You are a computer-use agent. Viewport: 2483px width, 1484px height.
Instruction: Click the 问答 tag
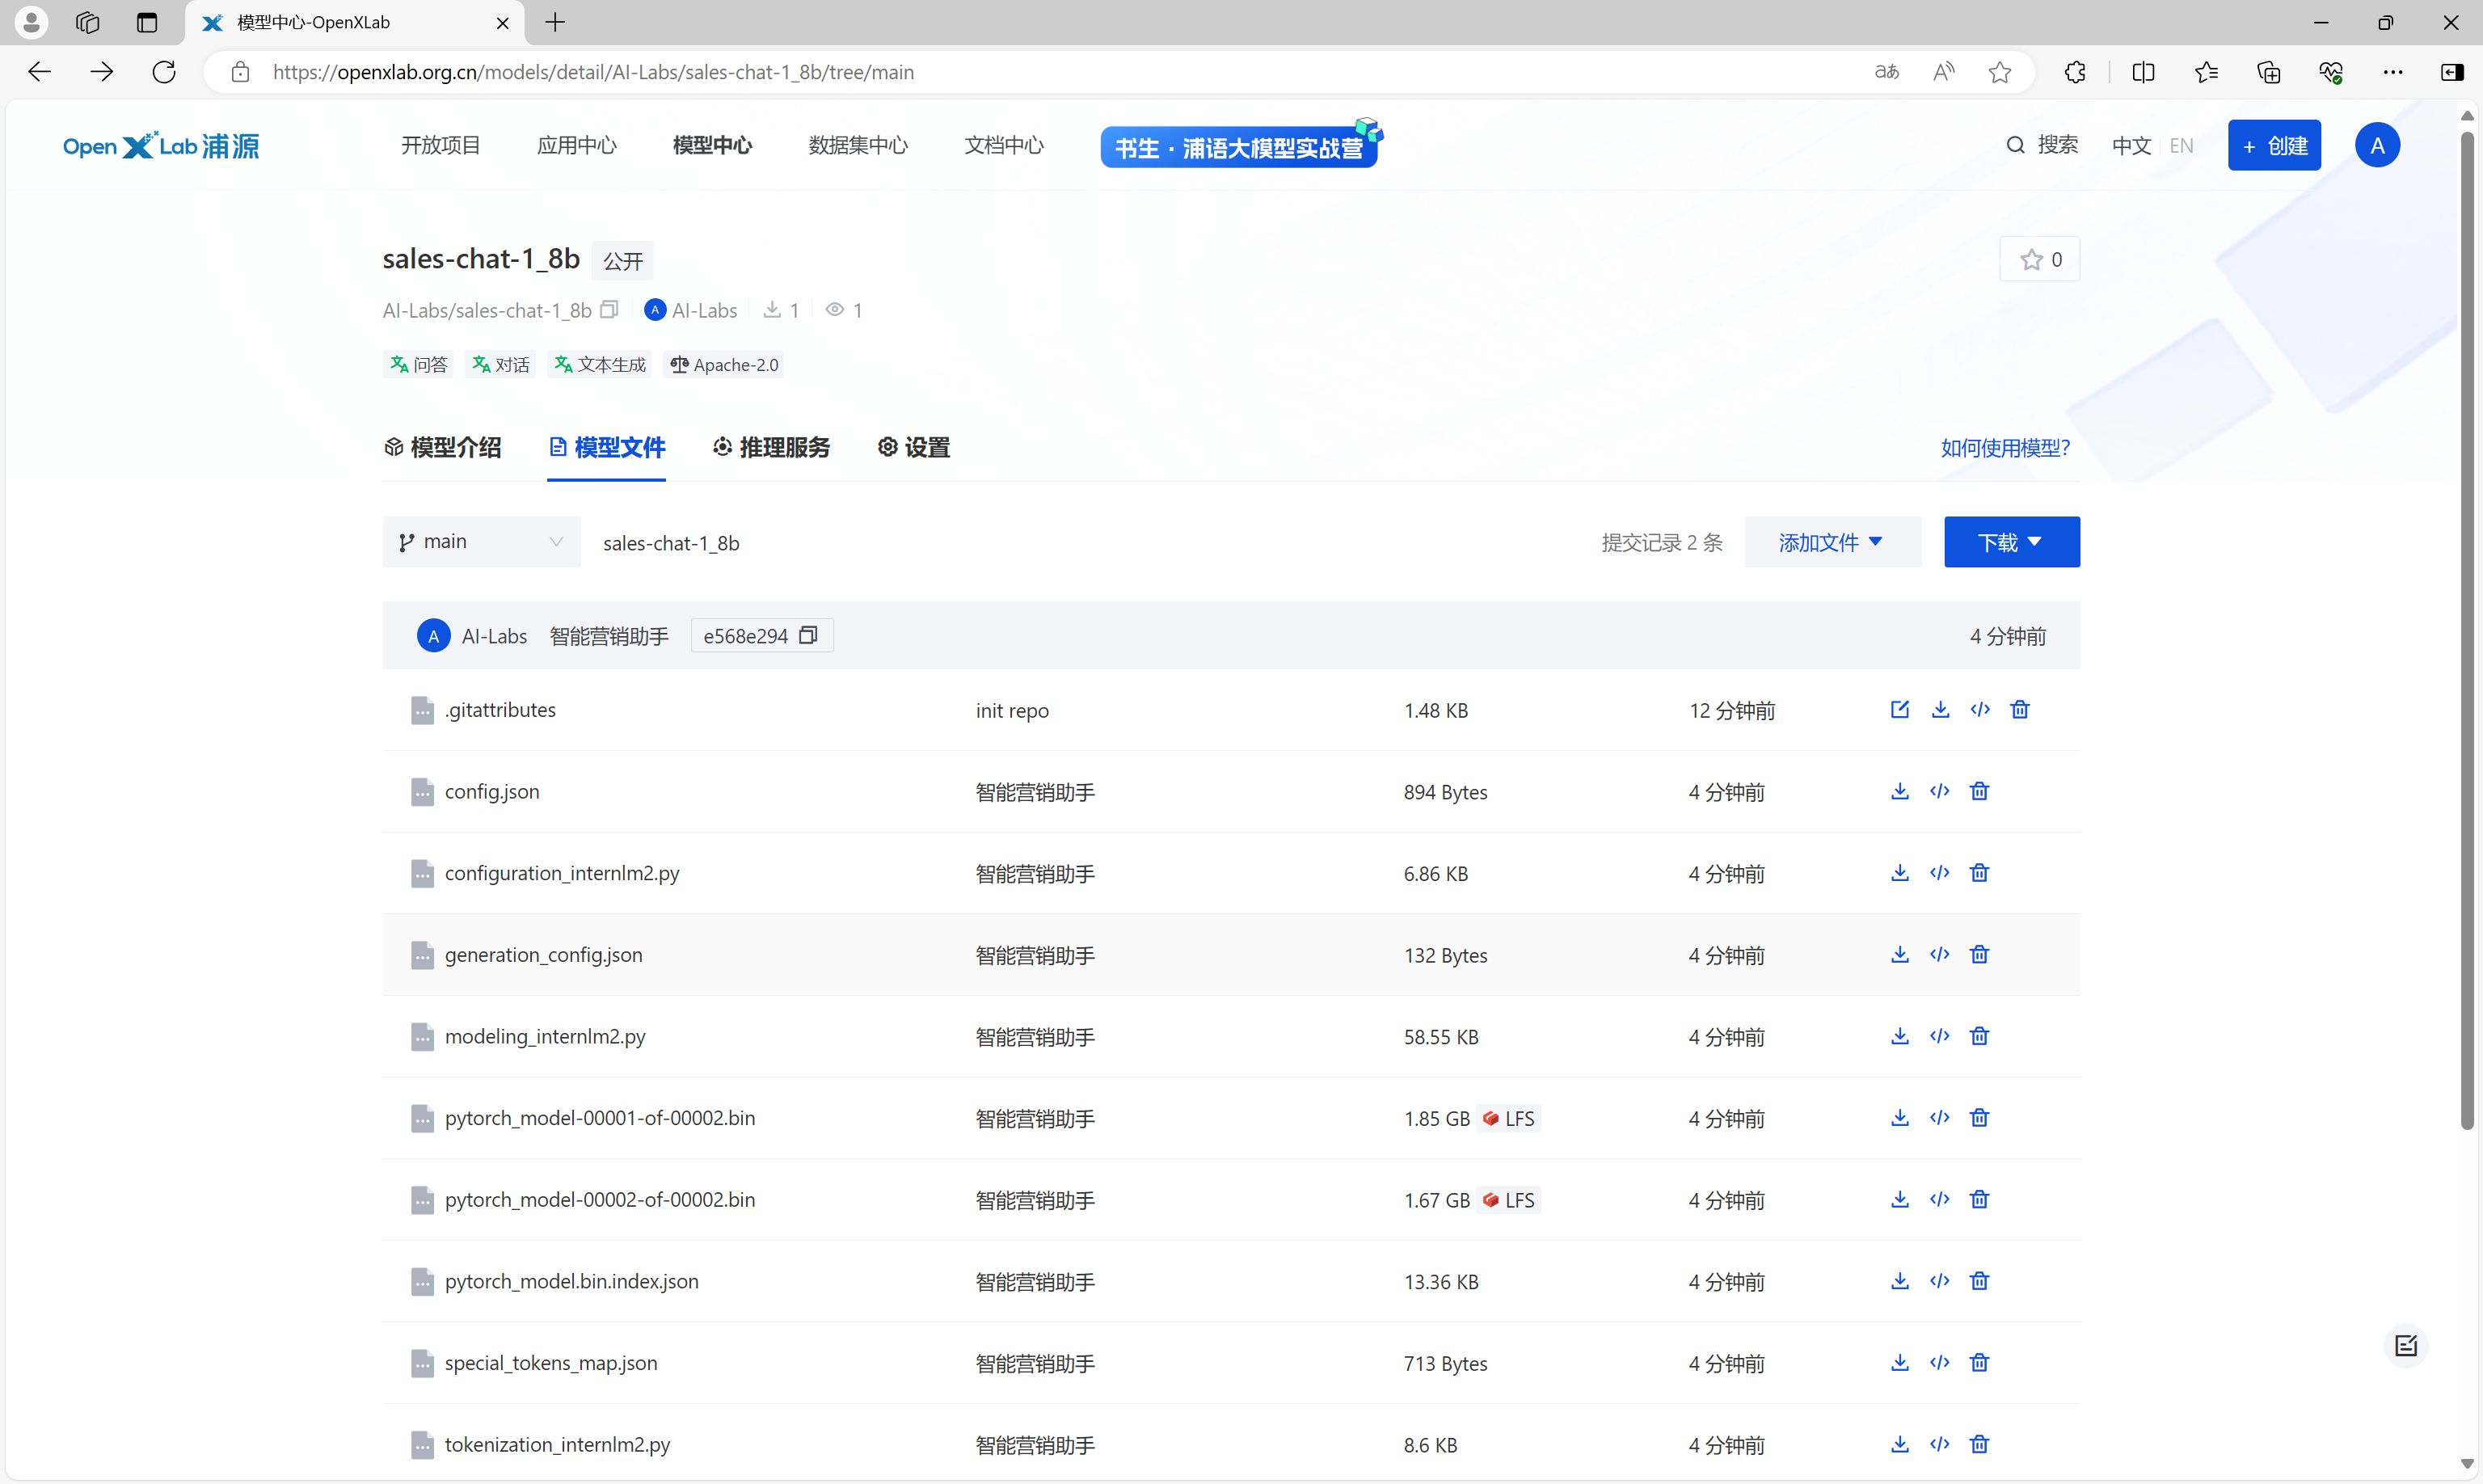419,365
